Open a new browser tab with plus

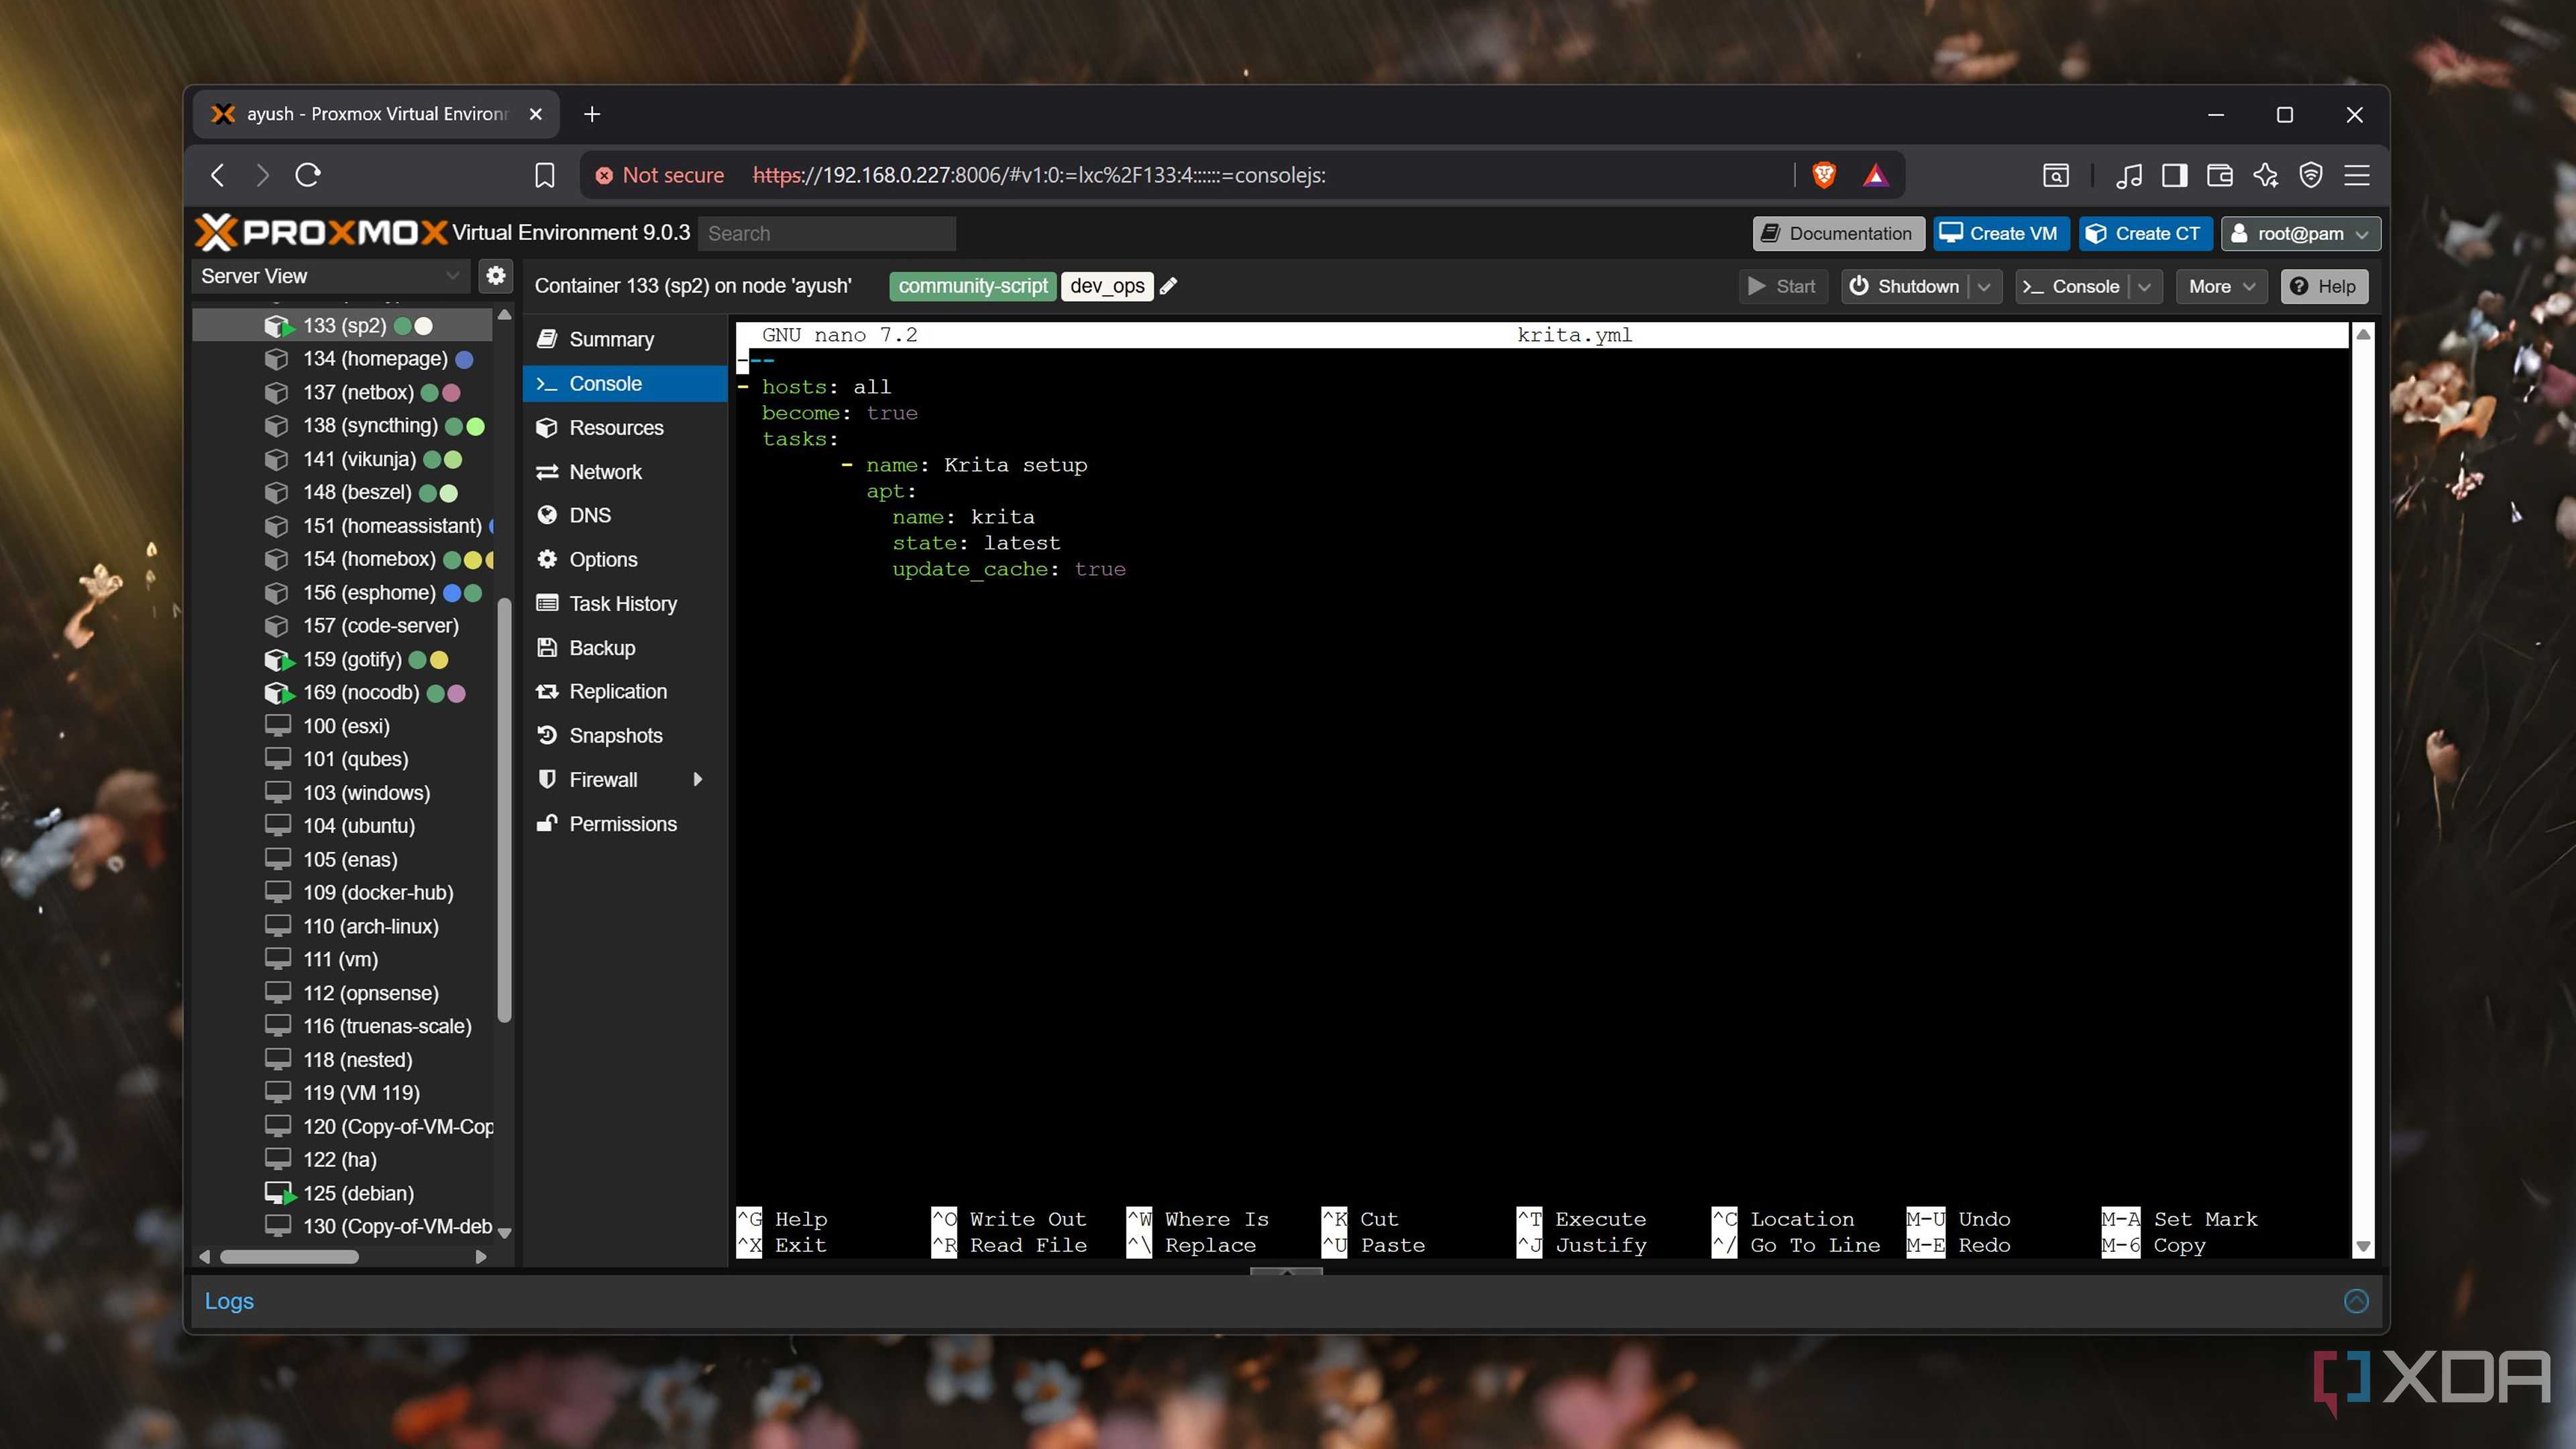(592, 114)
